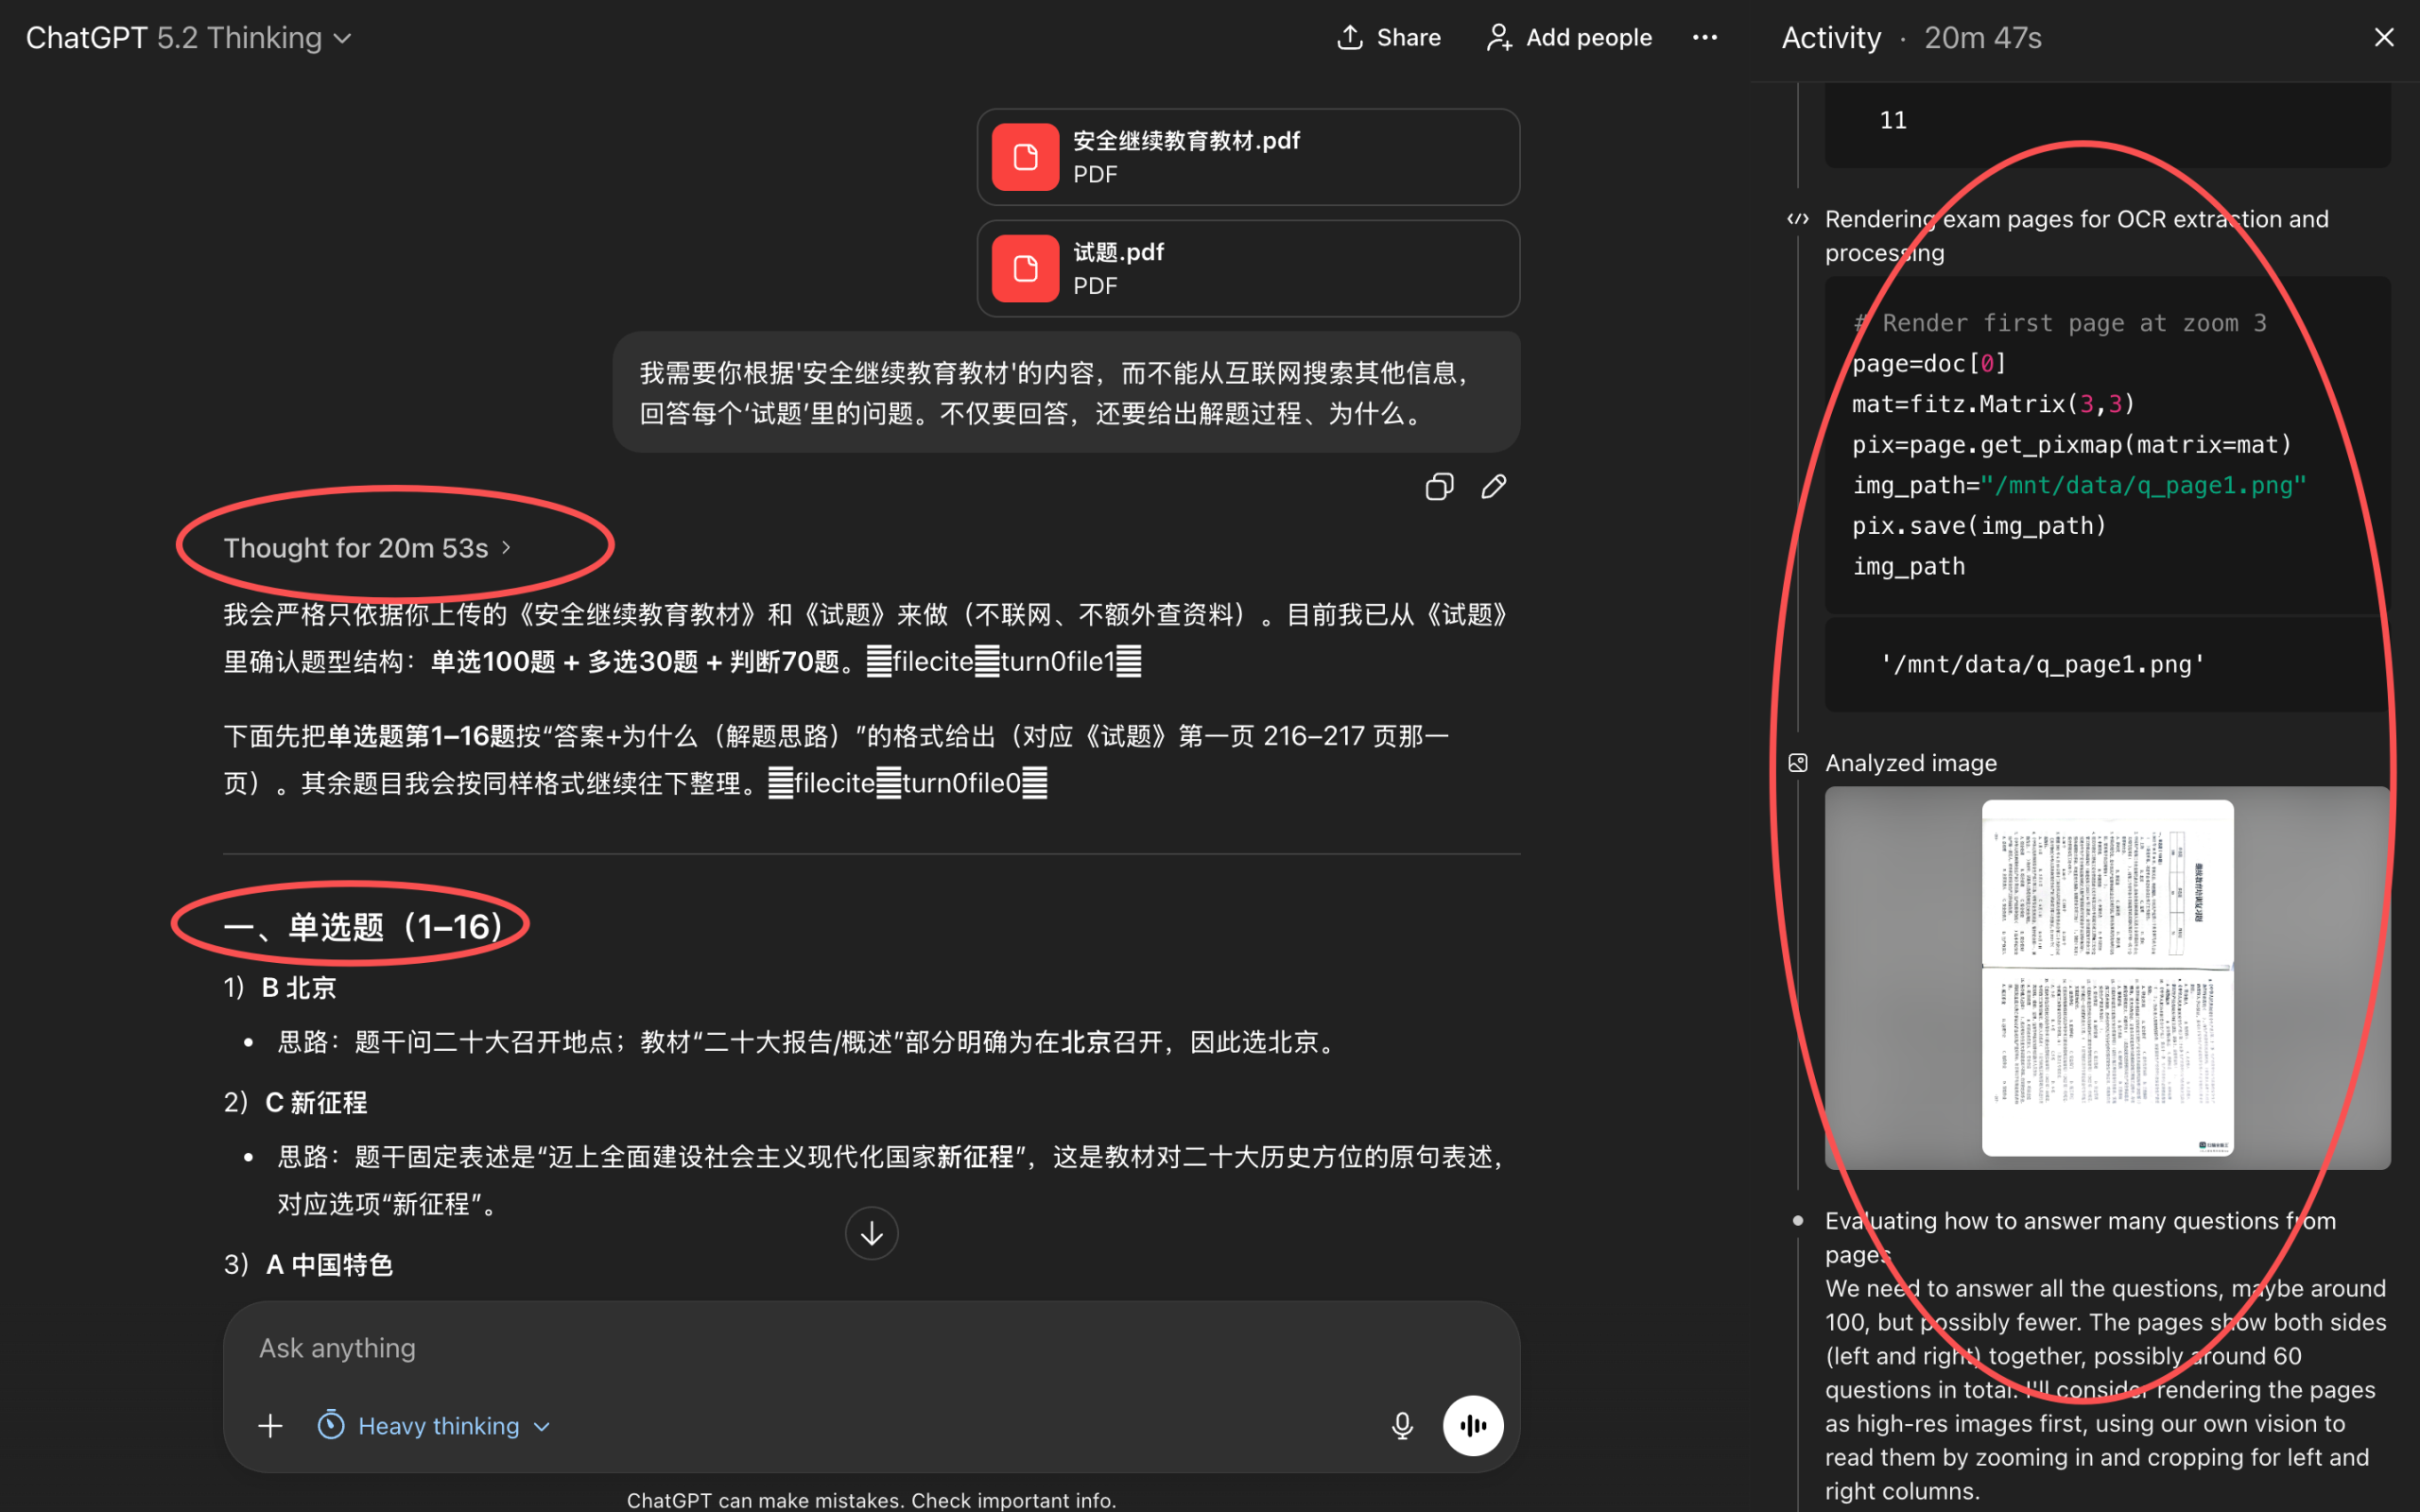
Task: Start voice mode from the input bar
Action: 1472,1425
